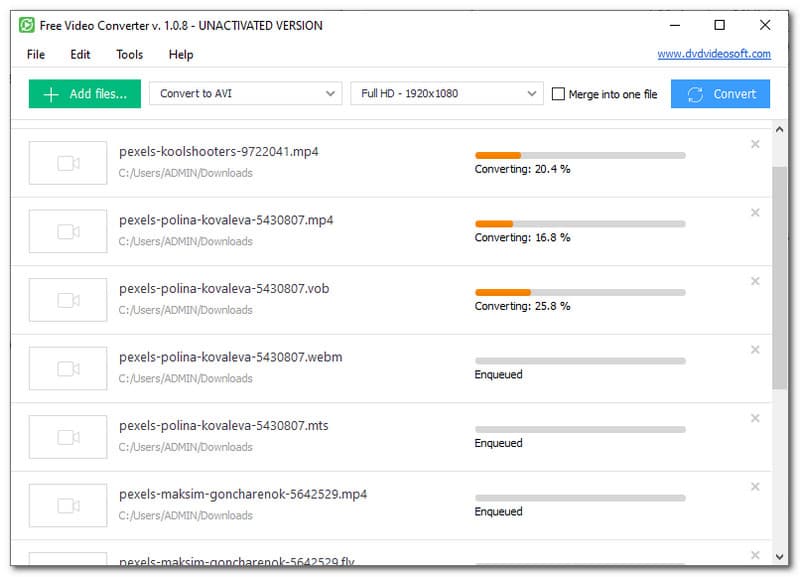
Task: Click camera icon for pexels-polina-kovaleva-5430807.mts
Action: (68, 437)
